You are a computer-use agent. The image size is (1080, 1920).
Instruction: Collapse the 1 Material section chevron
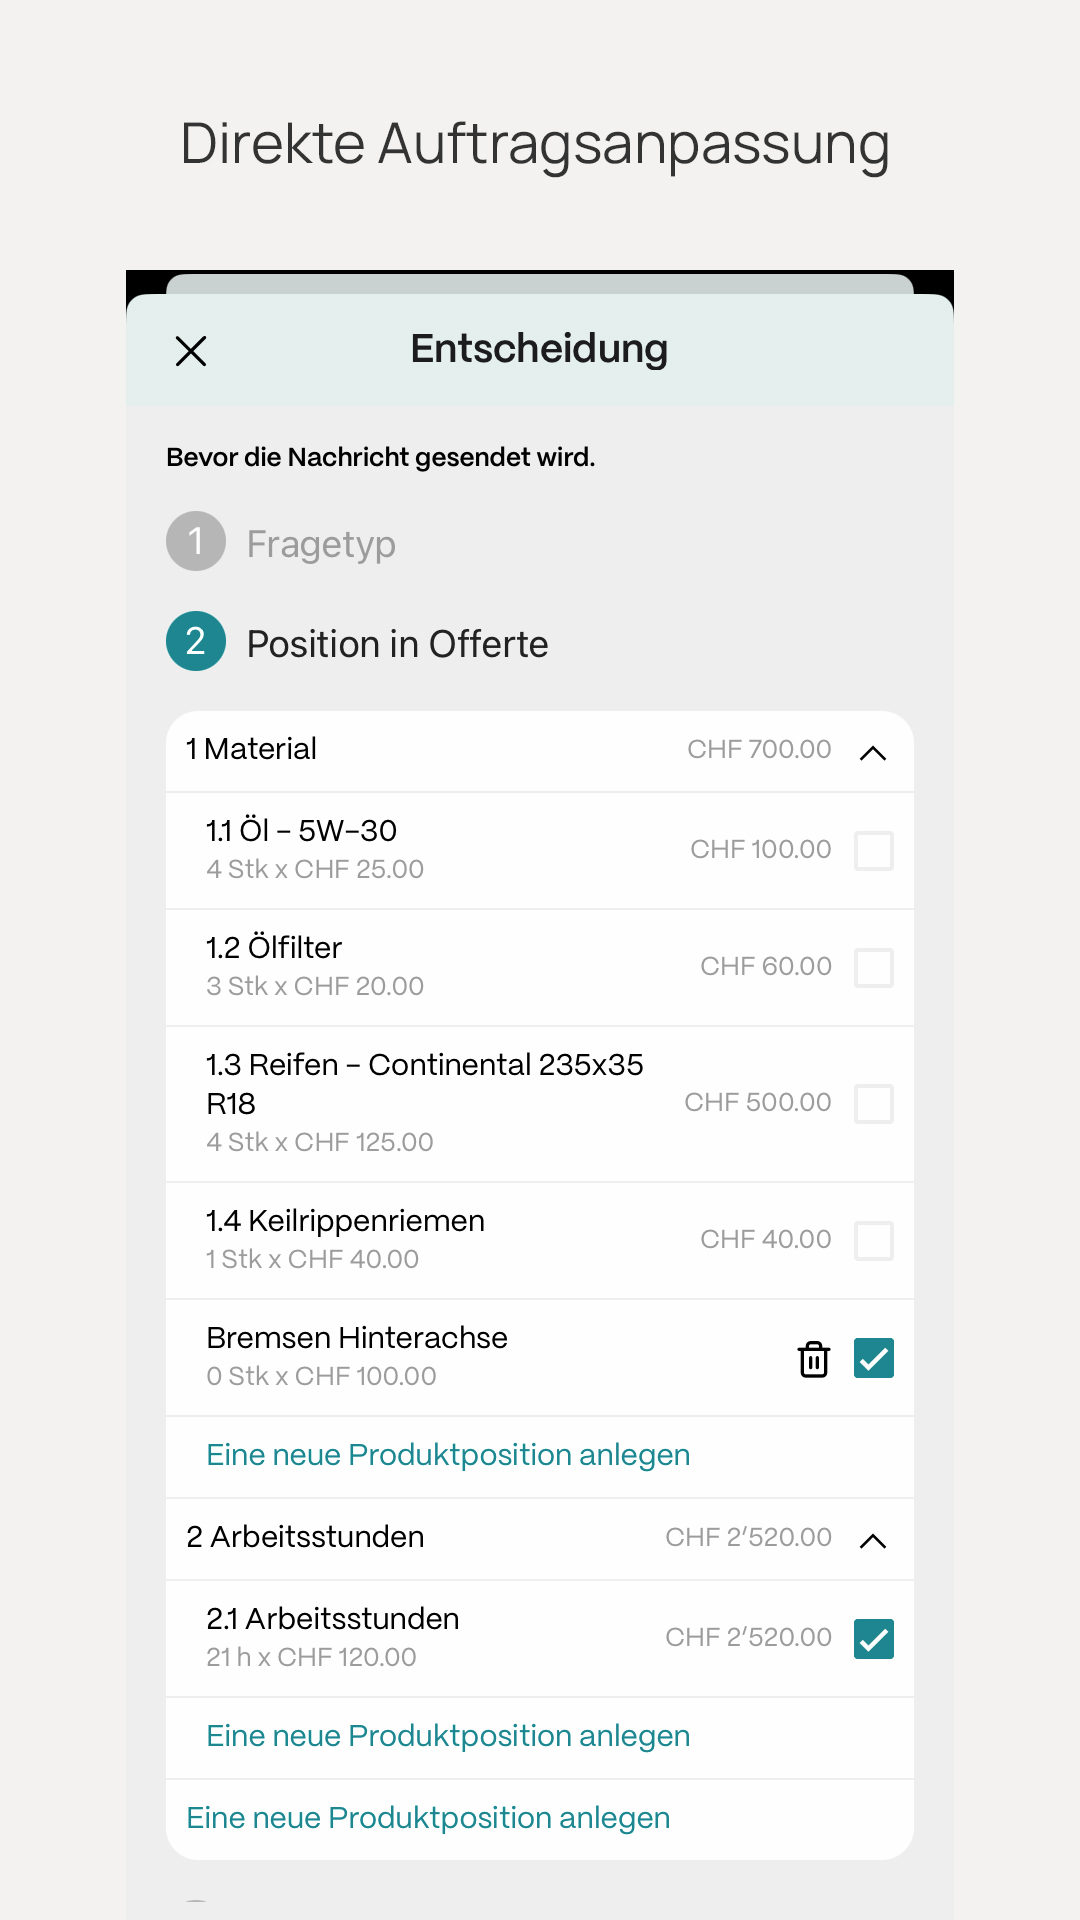(x=873, y=752)
